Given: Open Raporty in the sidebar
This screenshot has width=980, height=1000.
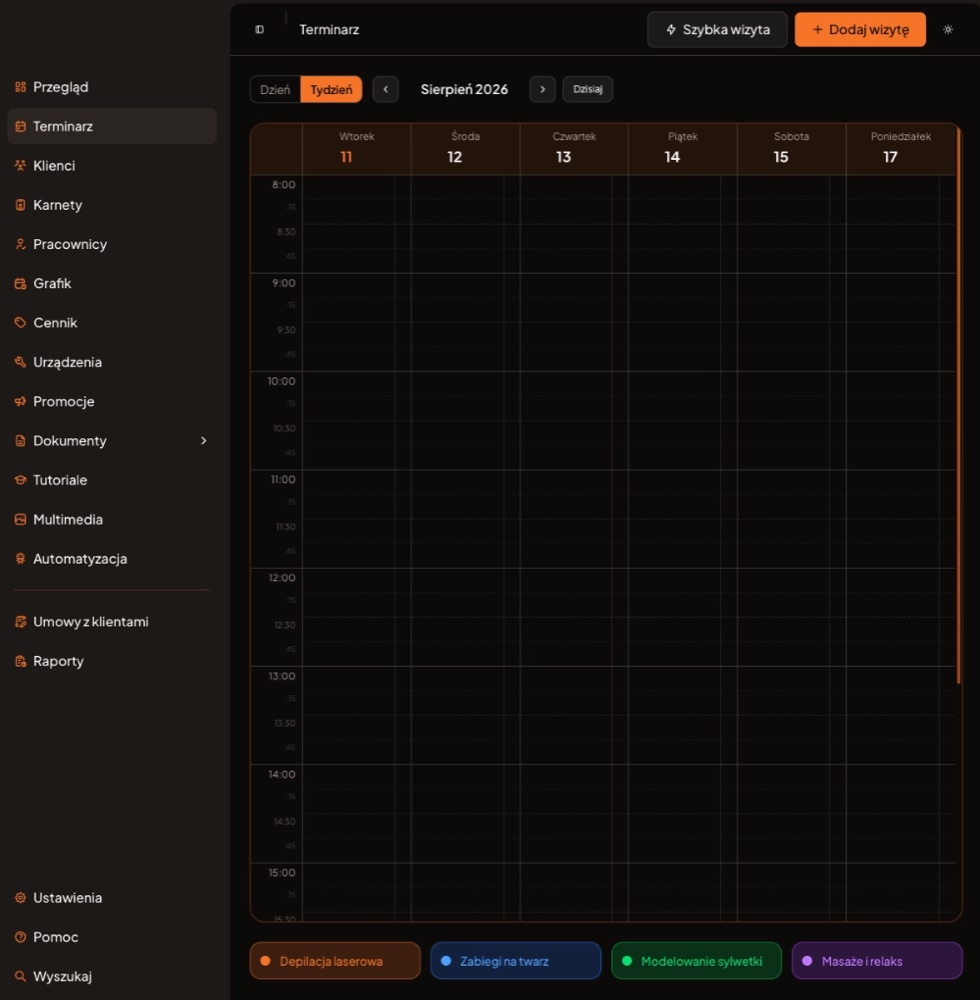Looking at the screenshot, I should [112, 661].
